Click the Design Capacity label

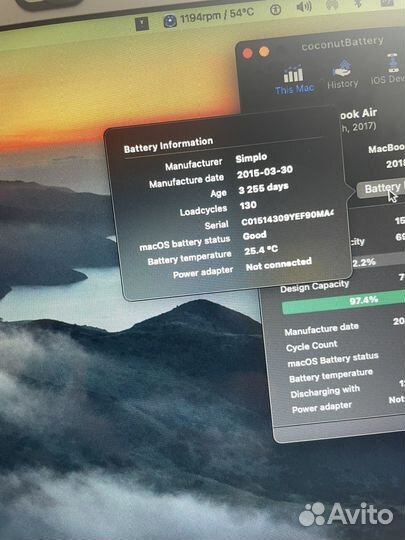(314, 287)
